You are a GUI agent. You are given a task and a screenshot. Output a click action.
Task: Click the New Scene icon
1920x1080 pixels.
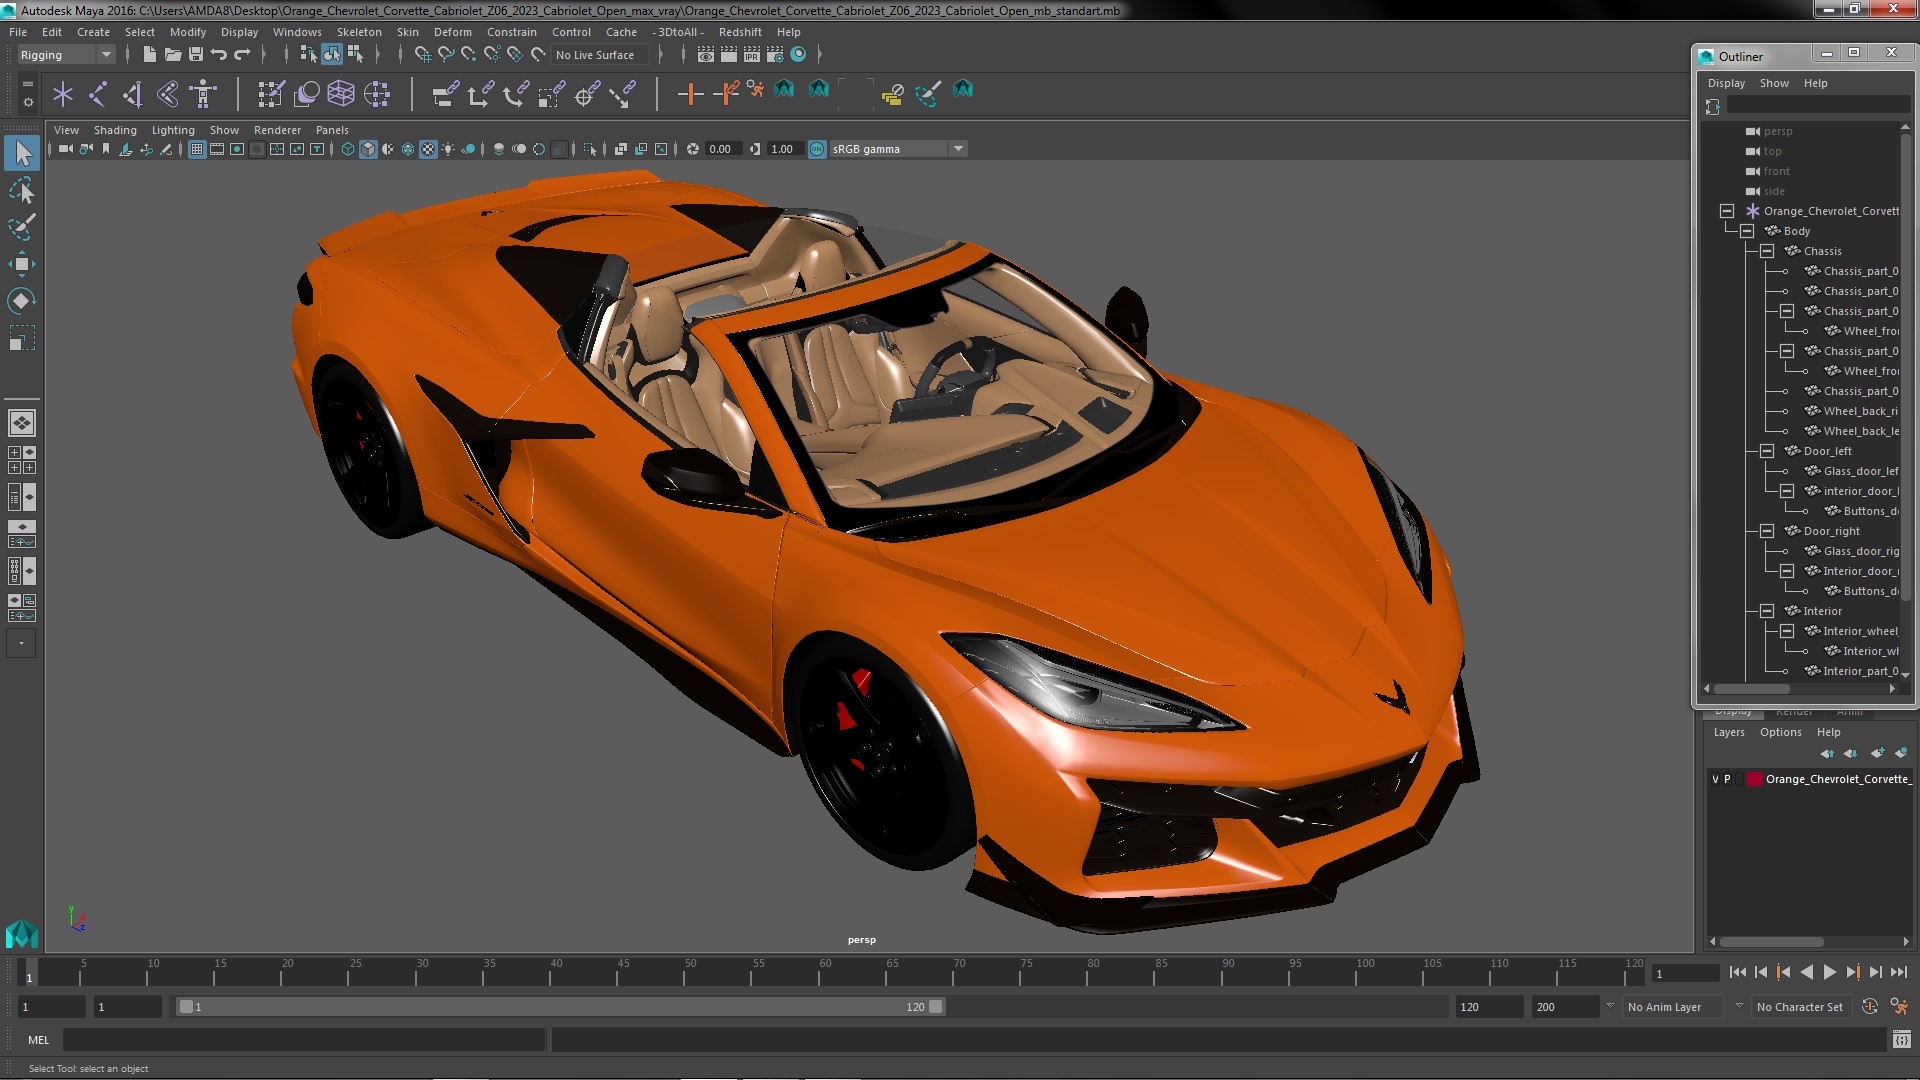click(149, 54)
